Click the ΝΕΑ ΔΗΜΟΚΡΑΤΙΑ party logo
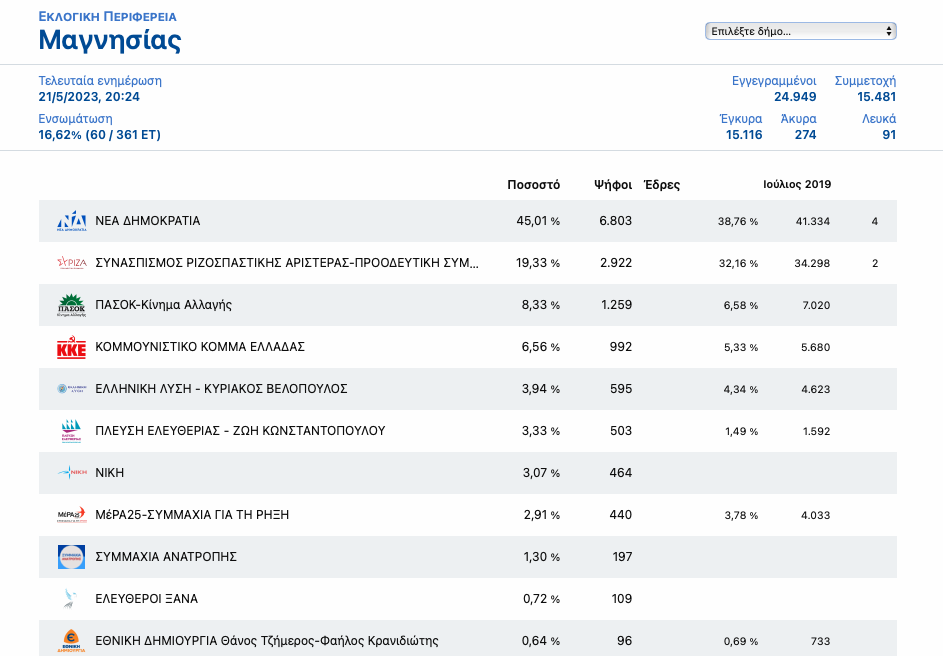The height and width of the screenshot is (656, 943). (72, 221)
